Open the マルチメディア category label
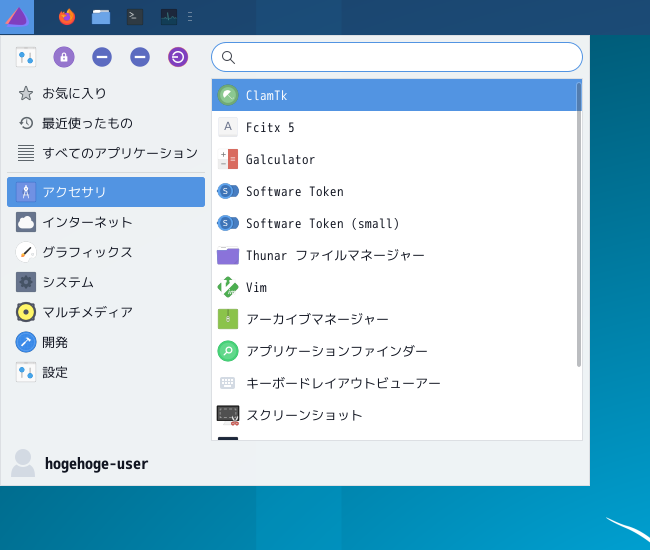 [x=87, y=312]
